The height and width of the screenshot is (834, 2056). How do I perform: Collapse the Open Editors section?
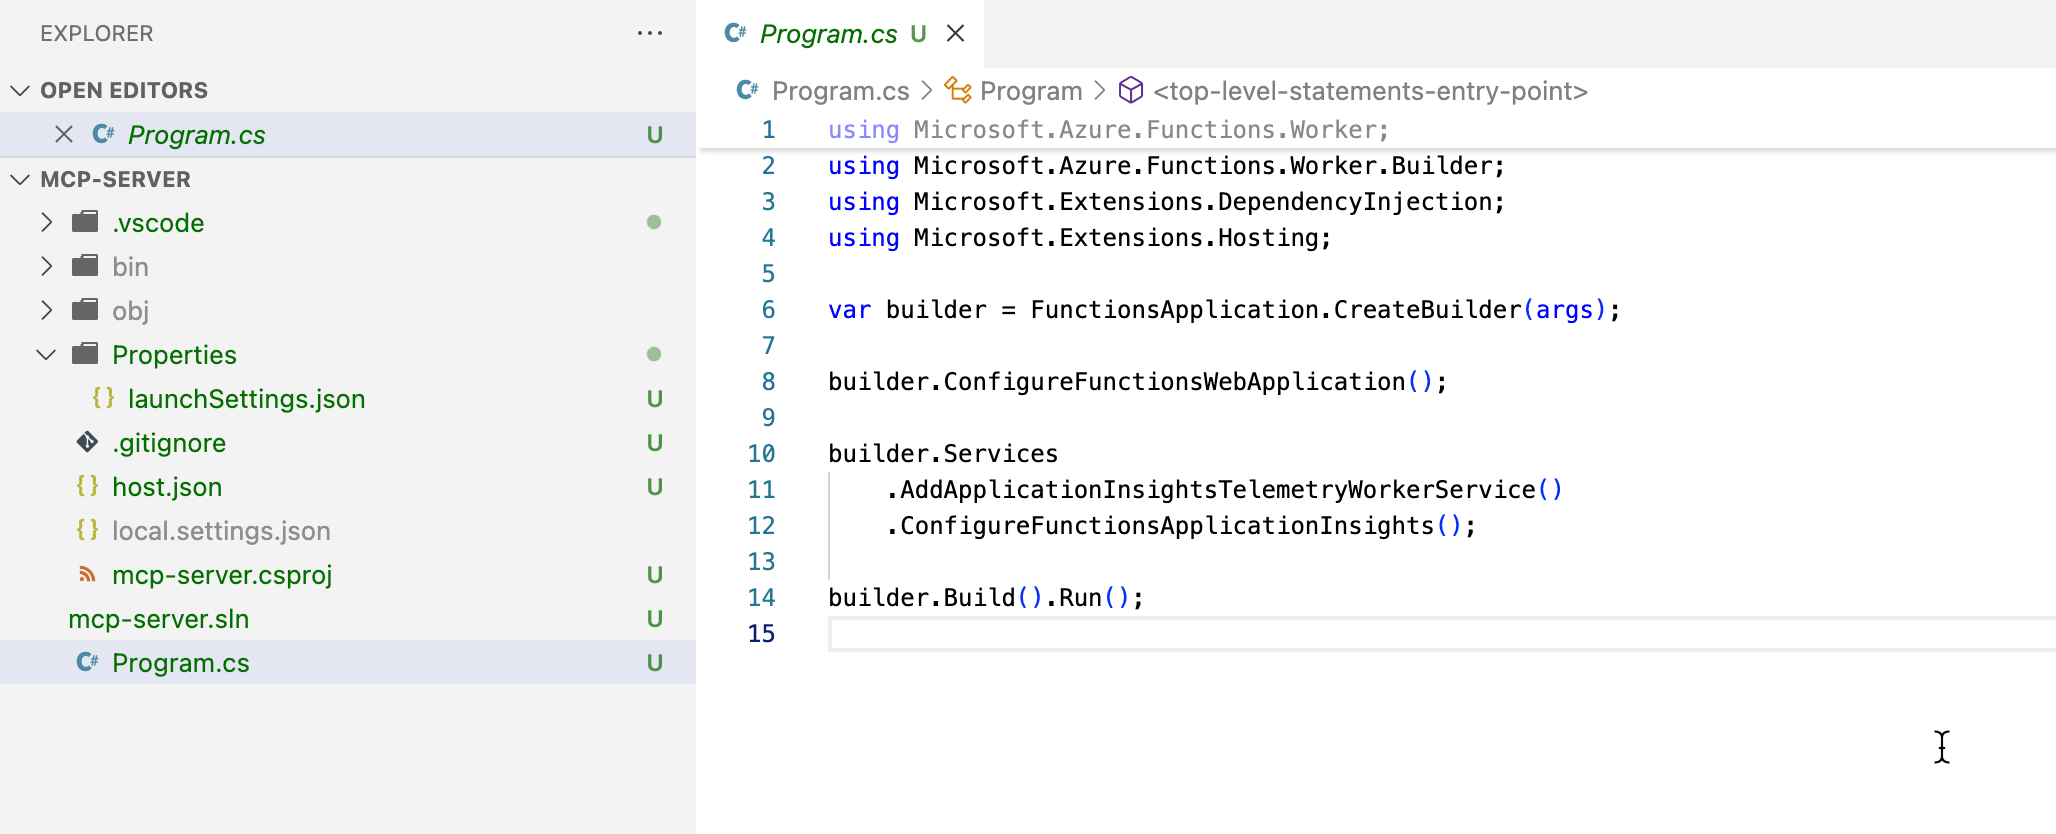(20, 90)
